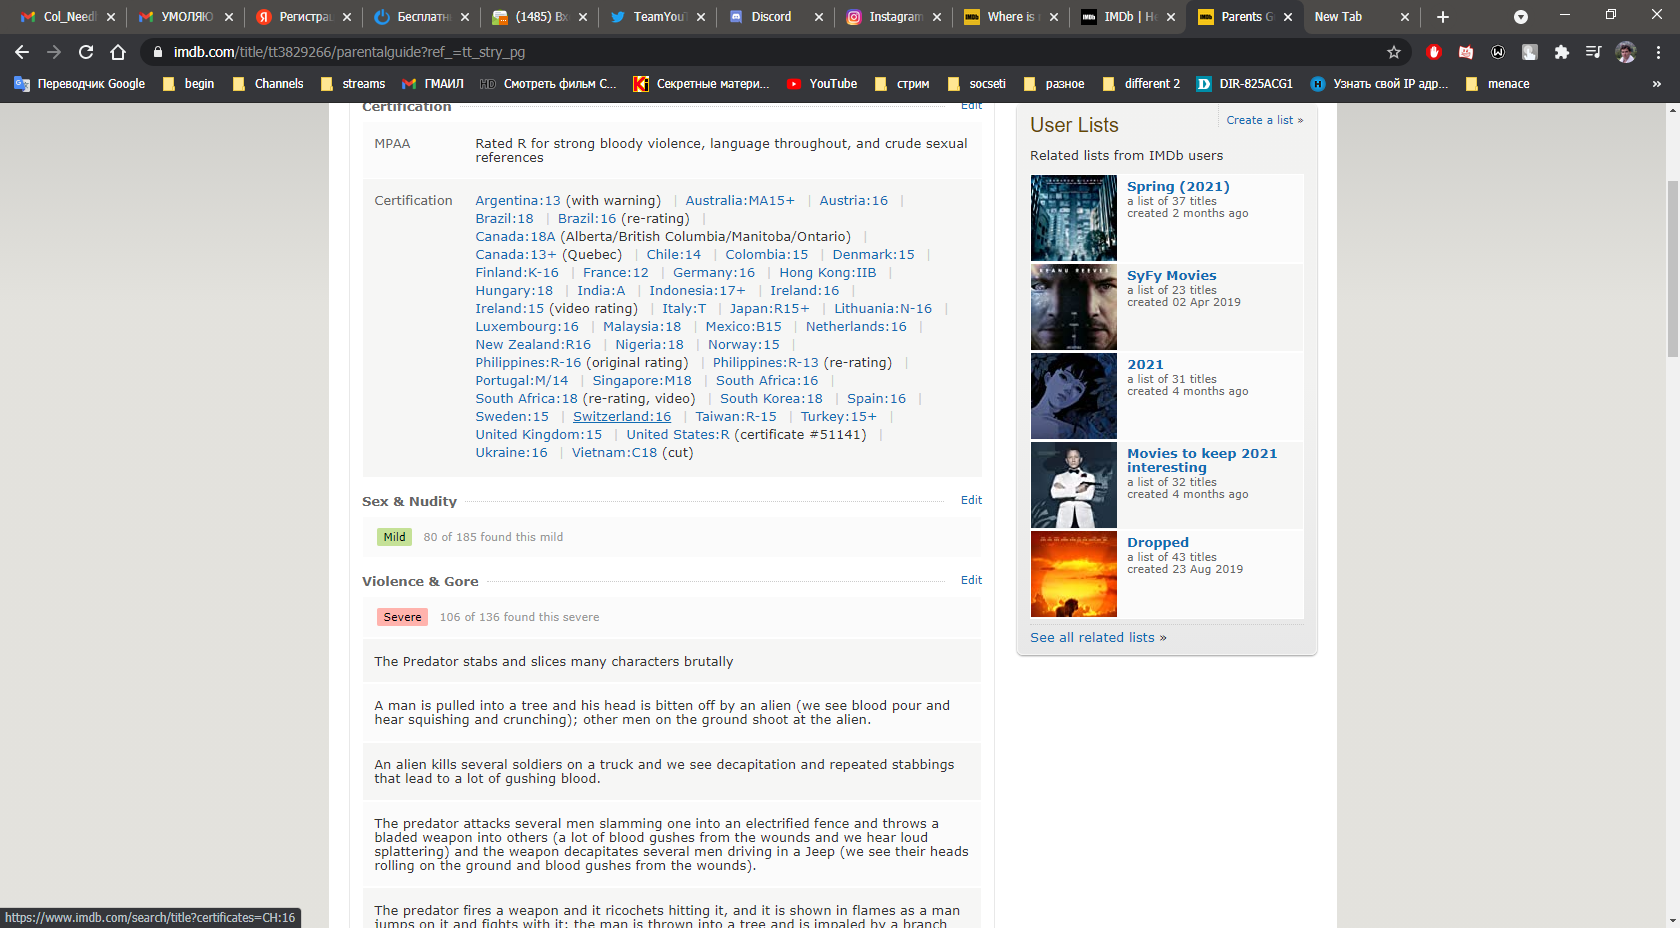
Task: Open the streams bookmark folder
Action: click(353, 84)
